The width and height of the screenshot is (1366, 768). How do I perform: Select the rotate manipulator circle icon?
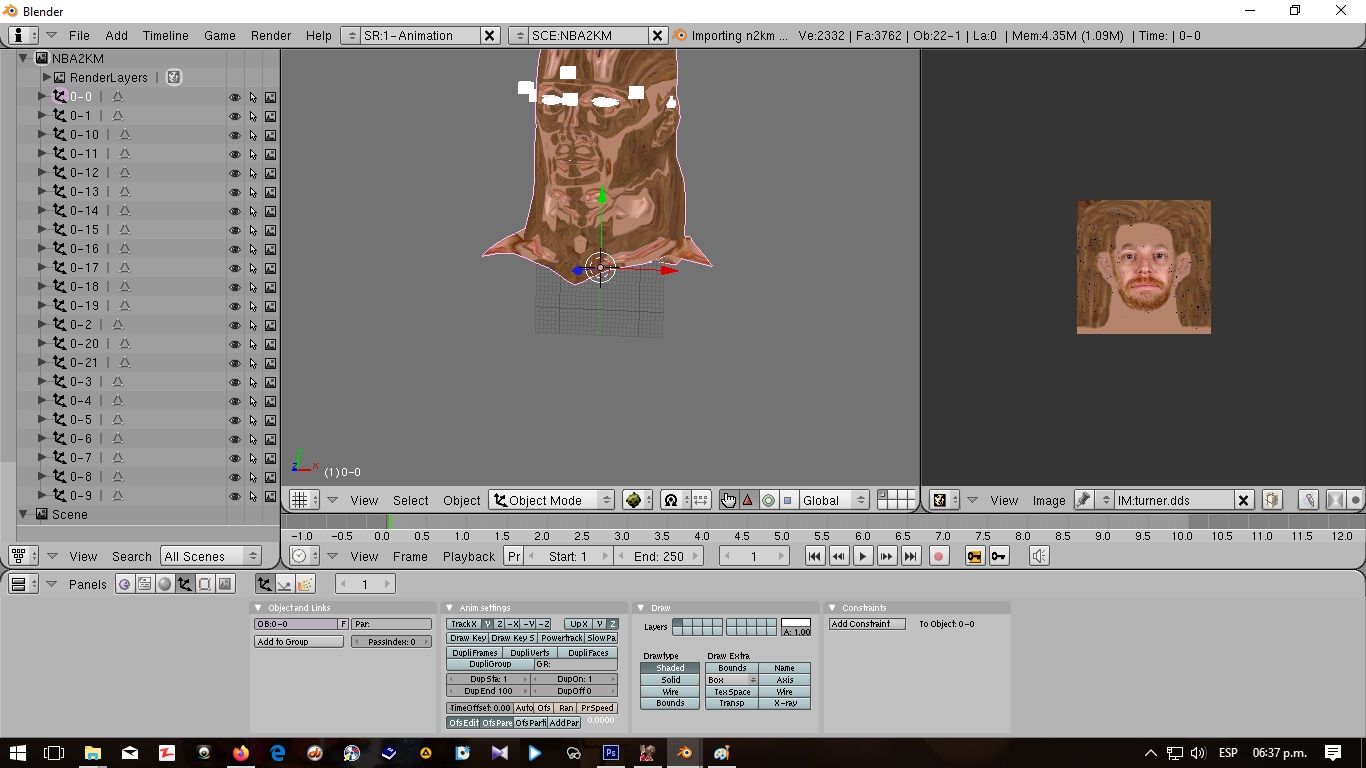(768, 500)
